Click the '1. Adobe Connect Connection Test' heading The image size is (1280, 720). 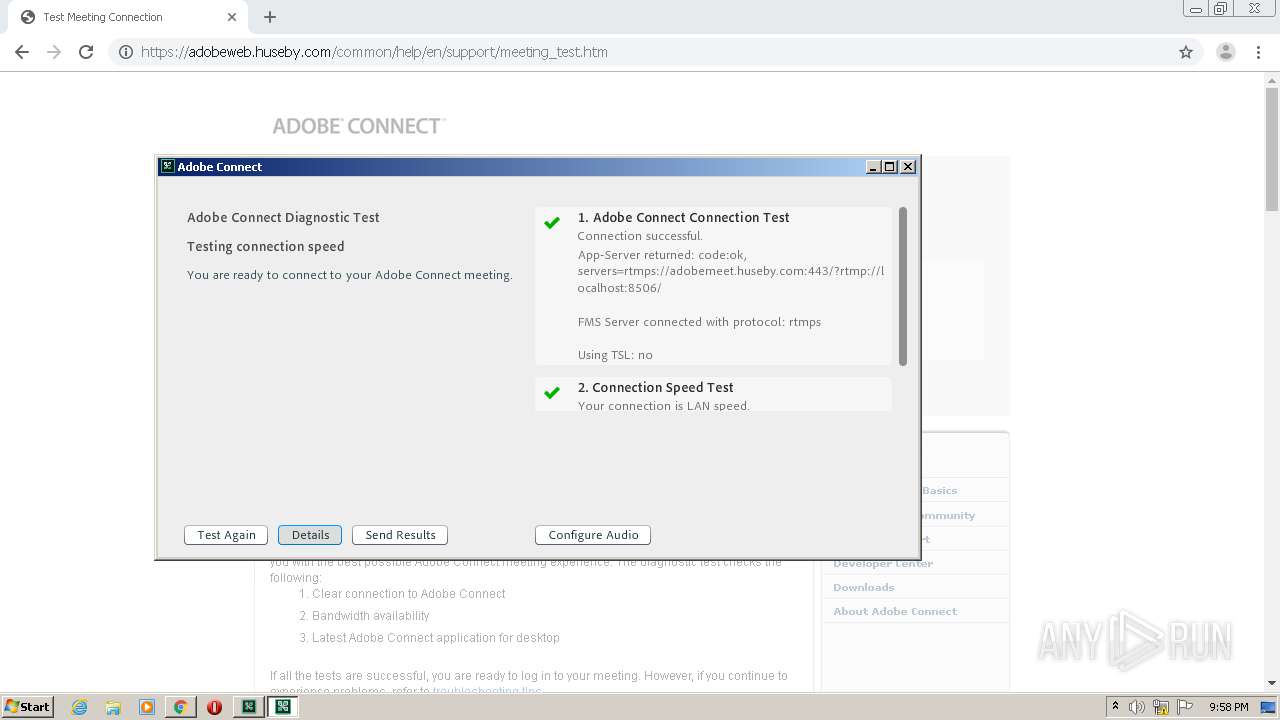[683, 217]
